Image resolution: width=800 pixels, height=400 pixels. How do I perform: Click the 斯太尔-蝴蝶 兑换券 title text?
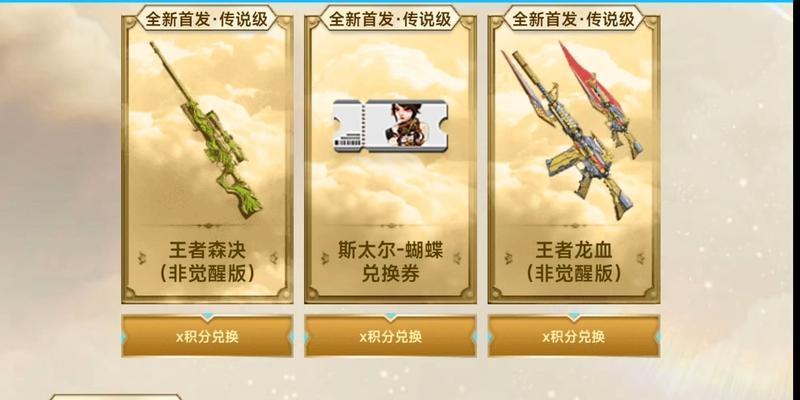pyautogui.click(x=390, y=262)
